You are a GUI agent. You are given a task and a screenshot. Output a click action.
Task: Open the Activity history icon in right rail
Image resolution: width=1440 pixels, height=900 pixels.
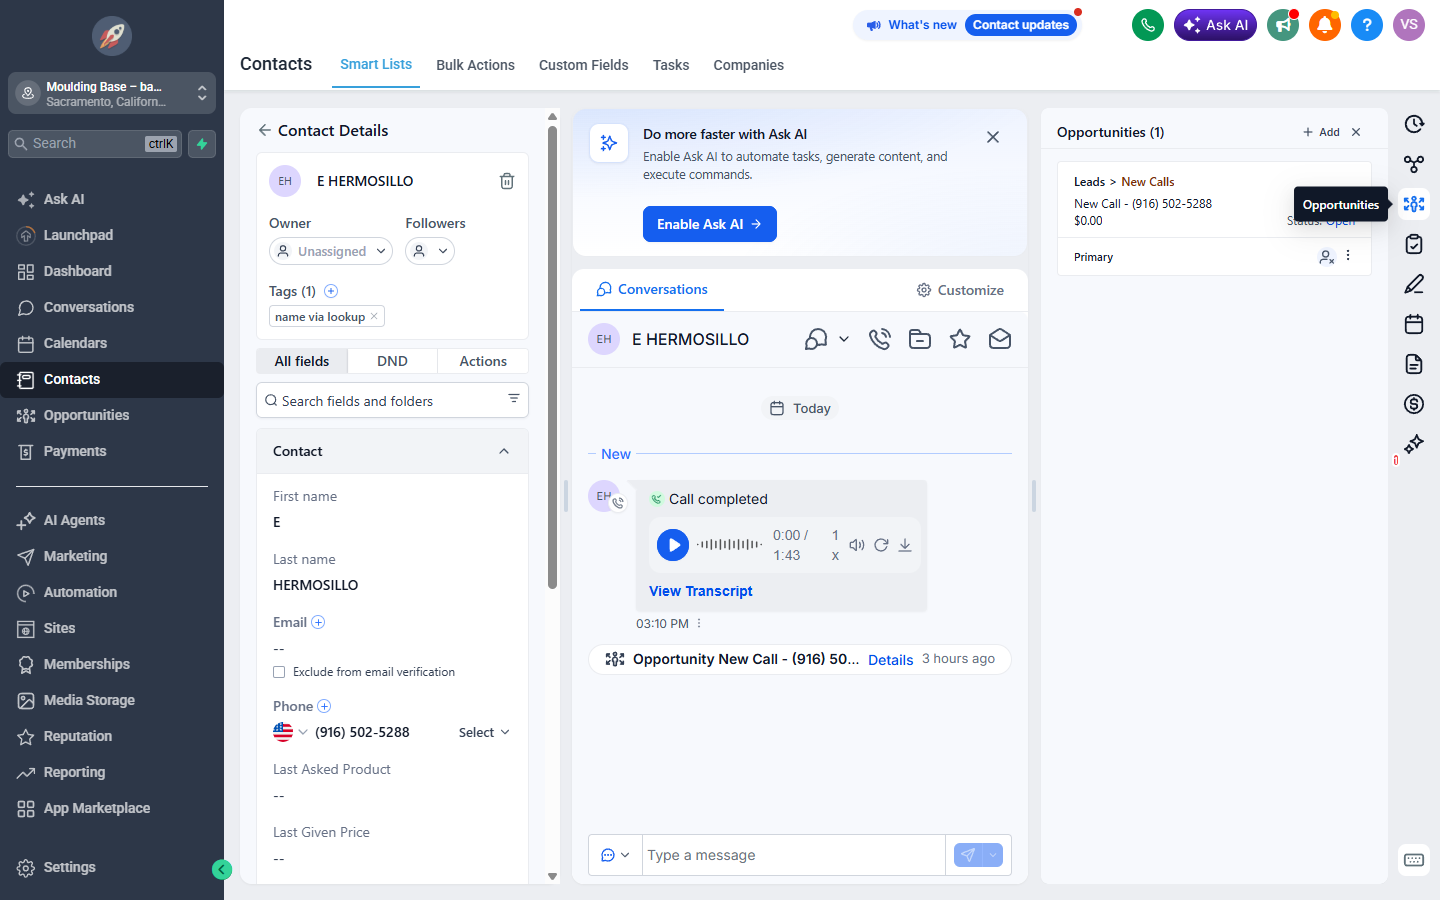point(1414,124)
